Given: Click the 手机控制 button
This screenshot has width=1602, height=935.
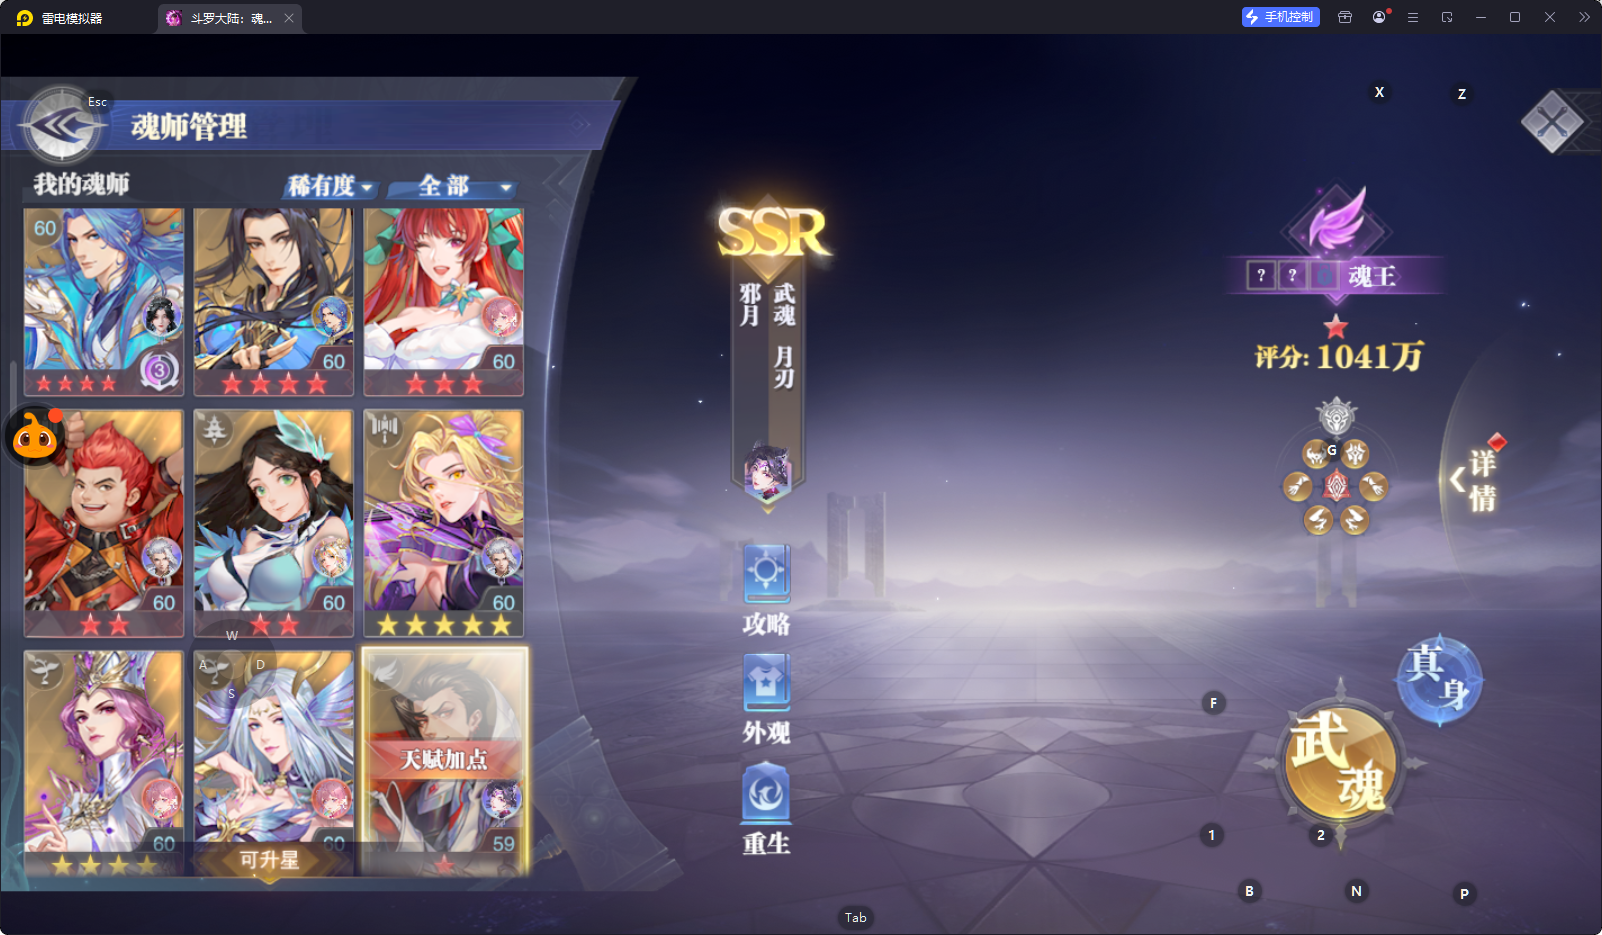Looking at the screenshot, I should (1281, 17).
